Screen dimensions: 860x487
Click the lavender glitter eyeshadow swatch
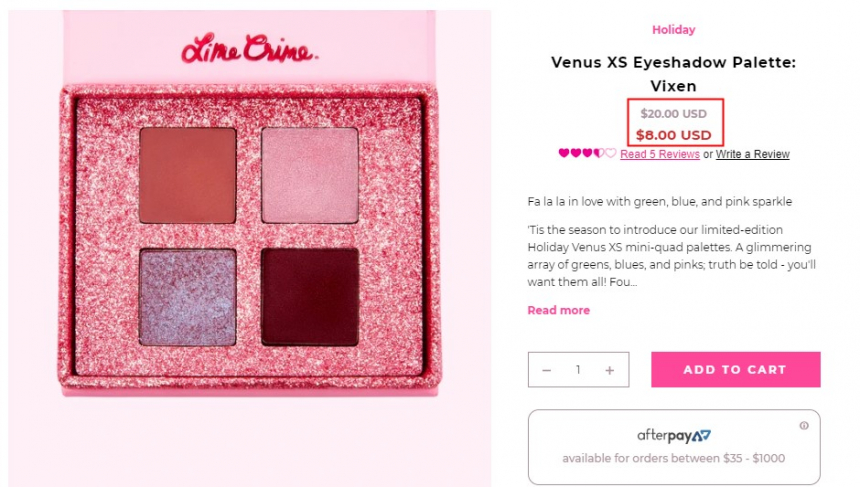point(188,297)
